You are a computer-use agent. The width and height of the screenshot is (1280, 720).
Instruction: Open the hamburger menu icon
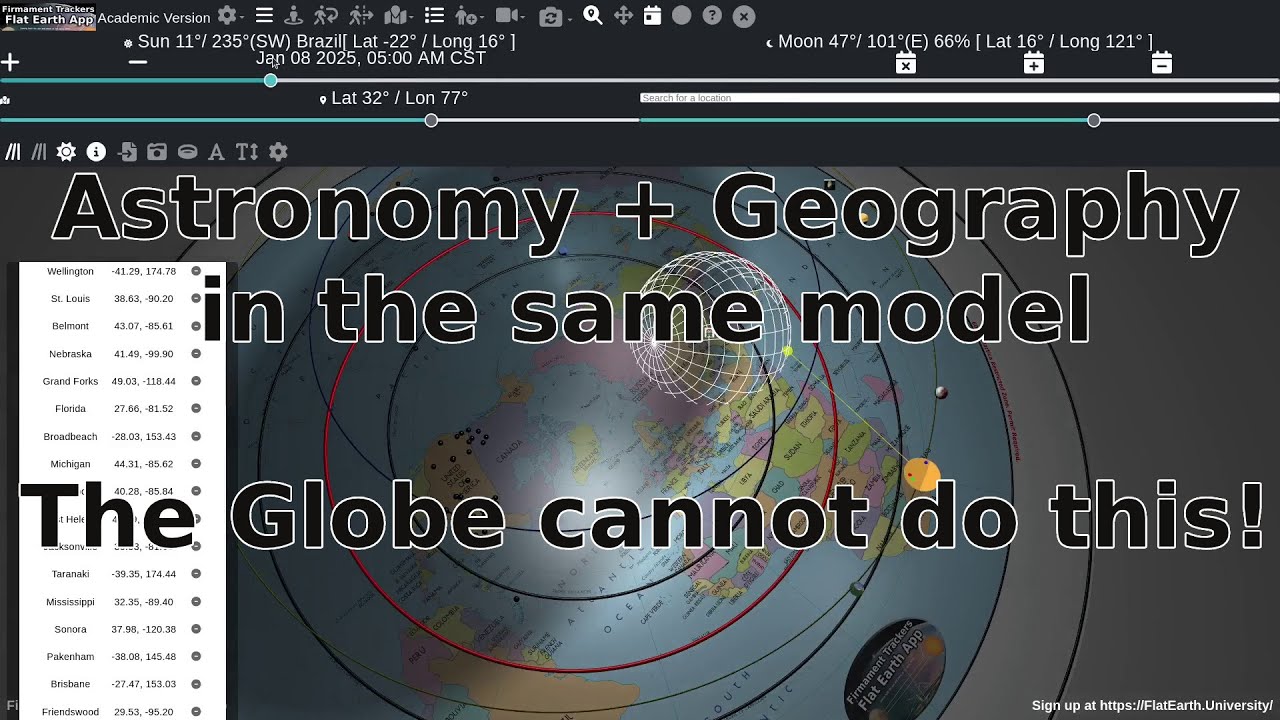264,16
